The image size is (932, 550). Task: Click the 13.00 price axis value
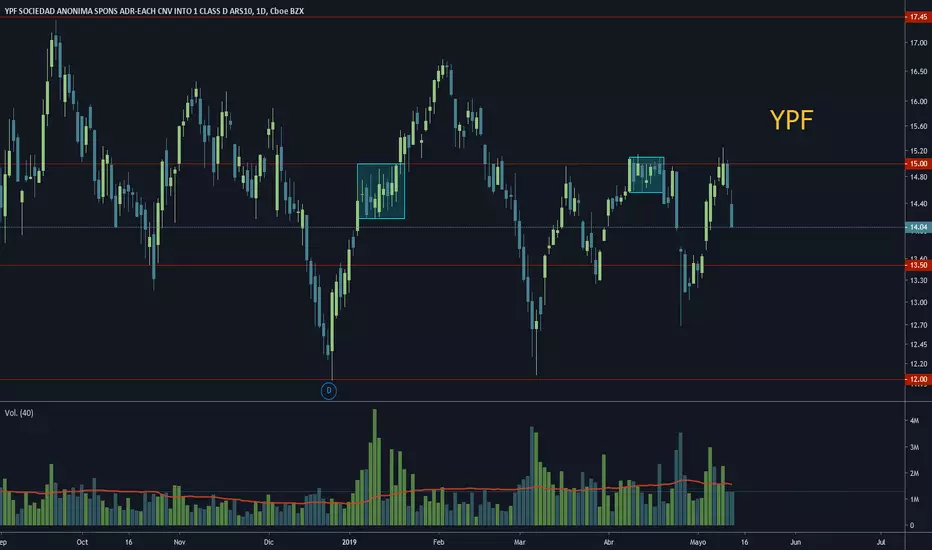[x=918, y=303]
